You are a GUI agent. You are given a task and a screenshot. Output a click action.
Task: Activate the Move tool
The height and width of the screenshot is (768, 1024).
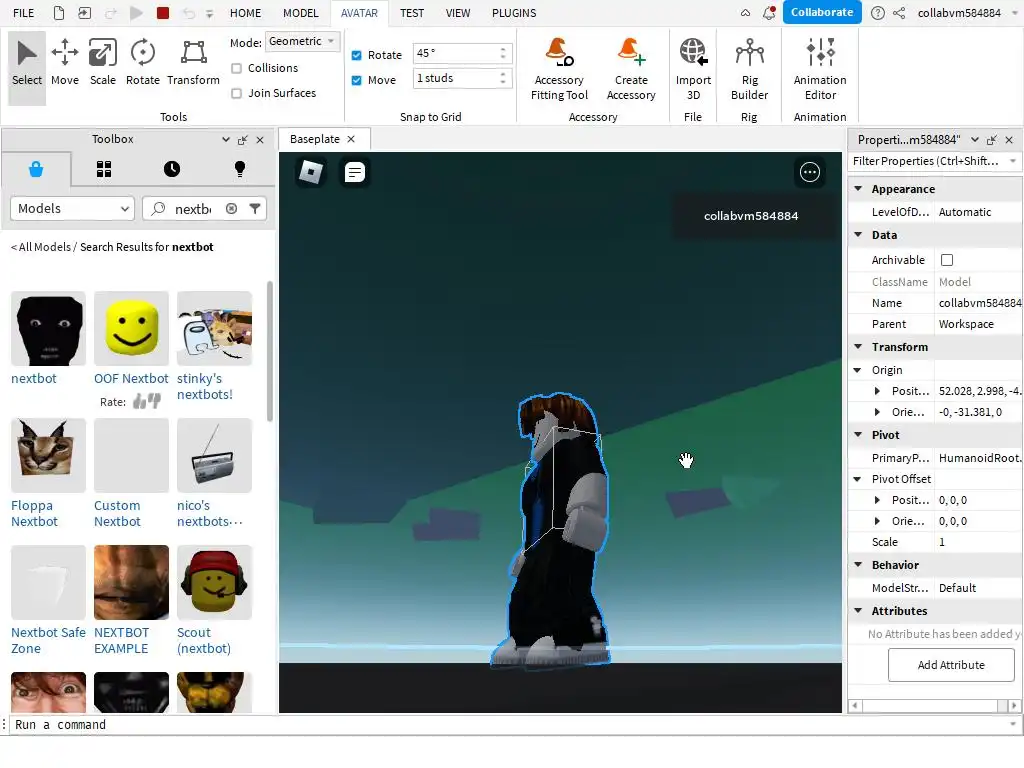point(65,63)
